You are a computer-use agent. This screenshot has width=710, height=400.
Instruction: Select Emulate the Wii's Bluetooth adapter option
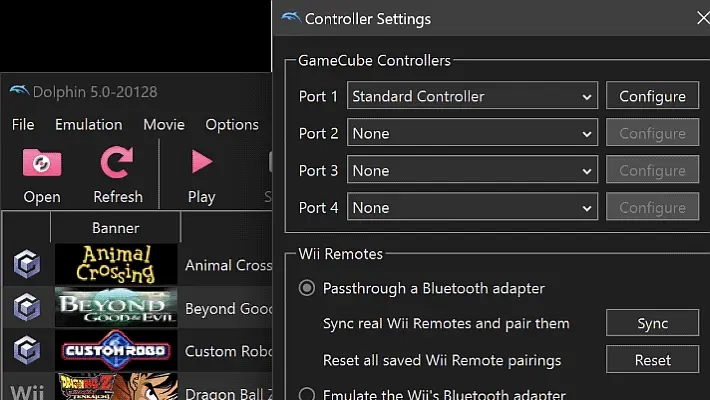[x=307, y=394]
